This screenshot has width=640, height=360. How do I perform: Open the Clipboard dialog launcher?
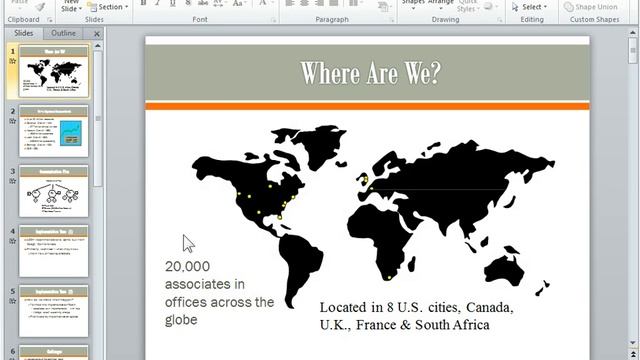tap(50, 20)
